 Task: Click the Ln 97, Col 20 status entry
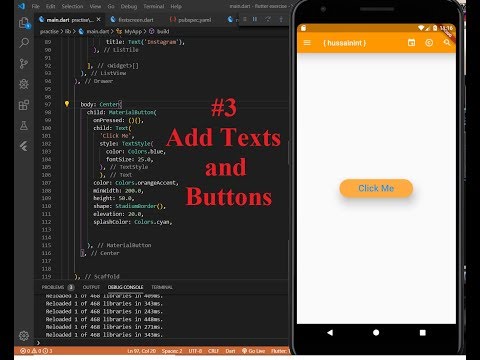pos(142,351)
